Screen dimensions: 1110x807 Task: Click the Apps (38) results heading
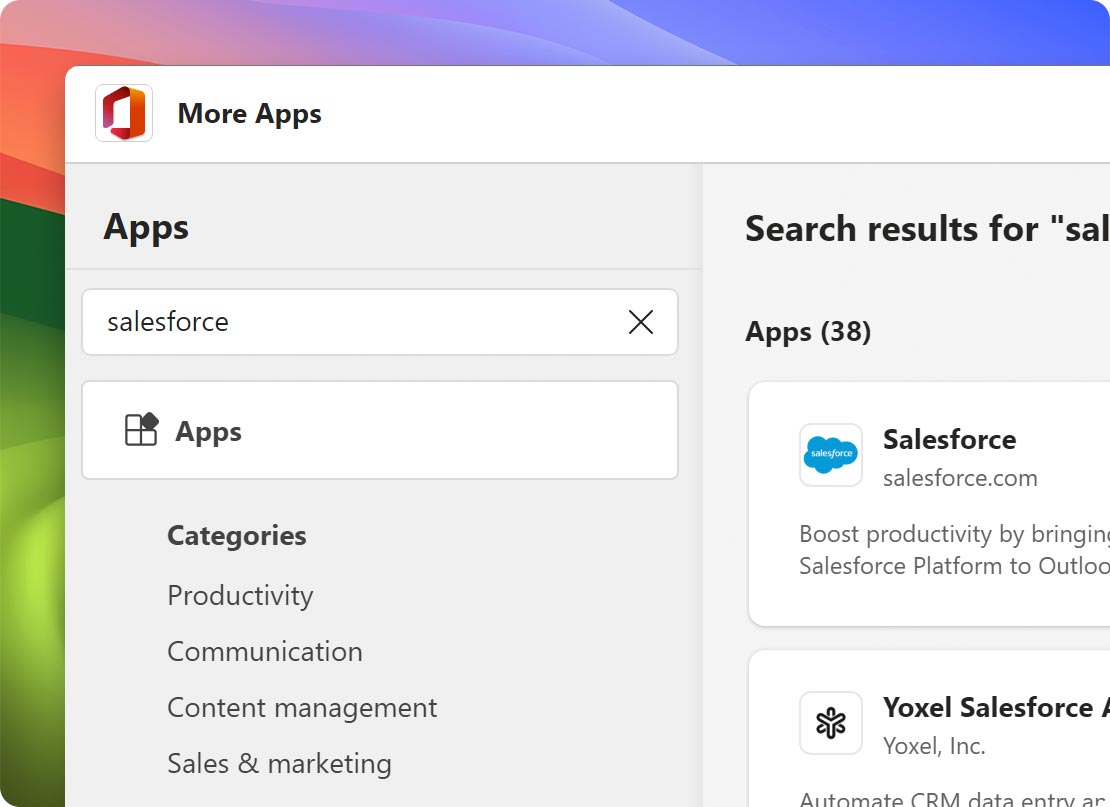[x=808, y=332]
